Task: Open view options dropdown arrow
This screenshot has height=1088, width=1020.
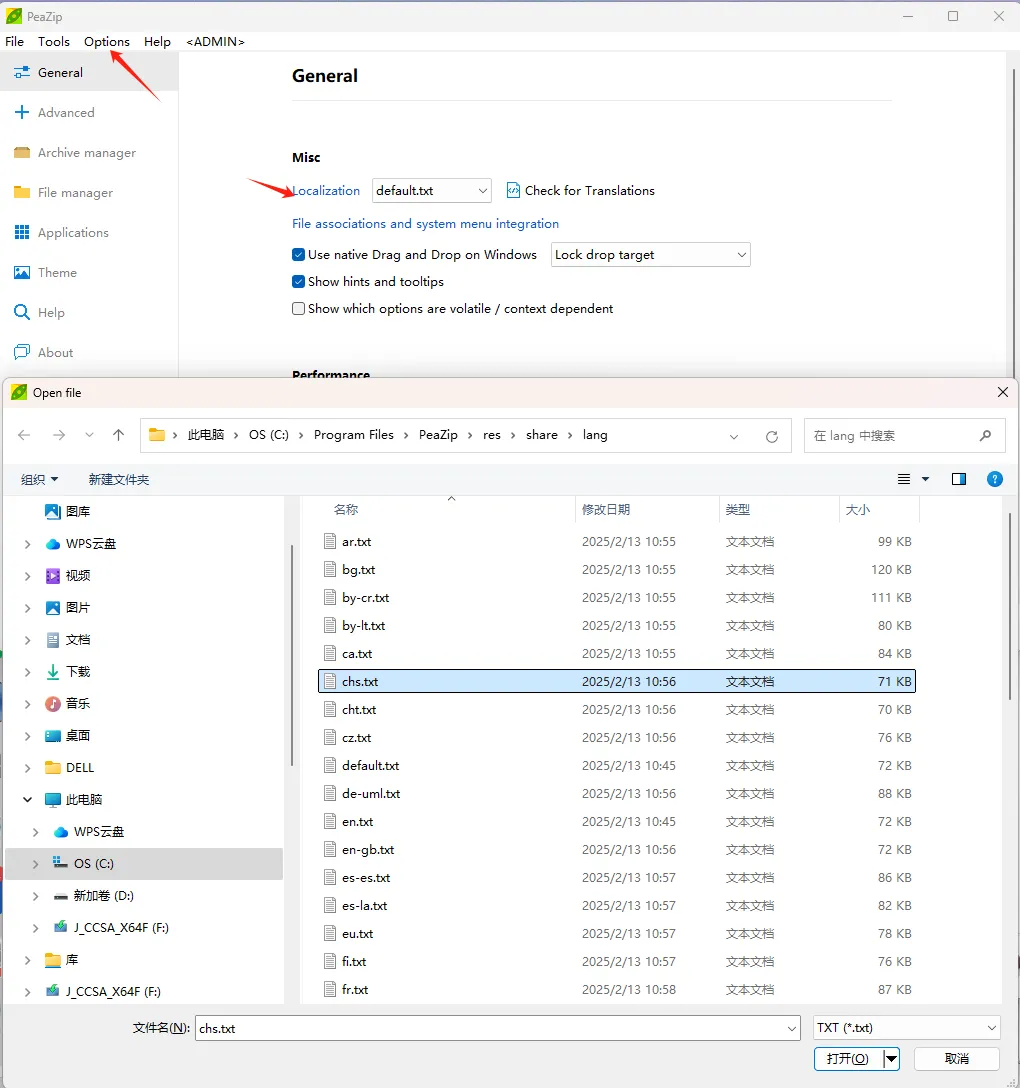Action: [x=925, y=479]
